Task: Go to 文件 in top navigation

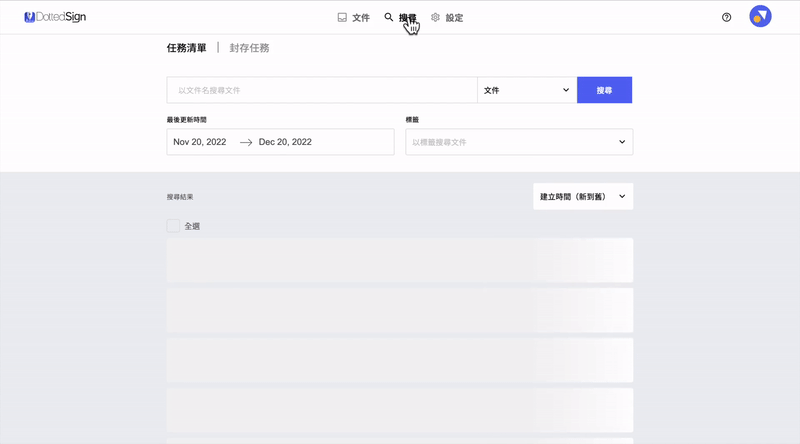Action: [x=361, y=18]
